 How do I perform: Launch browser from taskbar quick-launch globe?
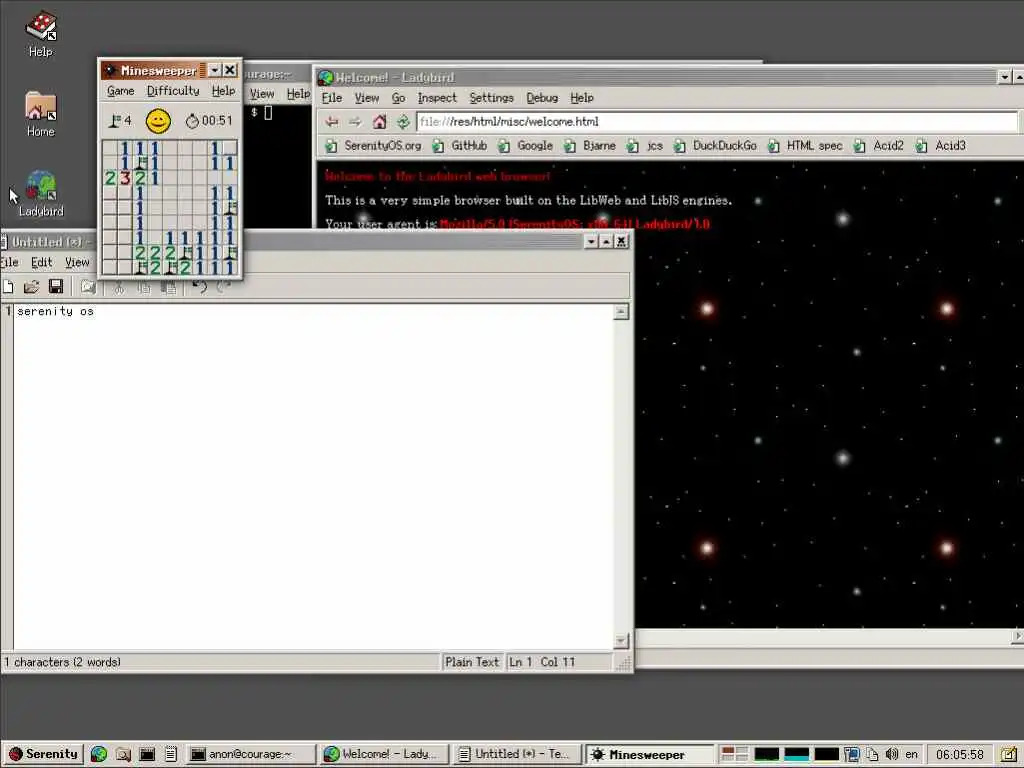tap(99, 754)
